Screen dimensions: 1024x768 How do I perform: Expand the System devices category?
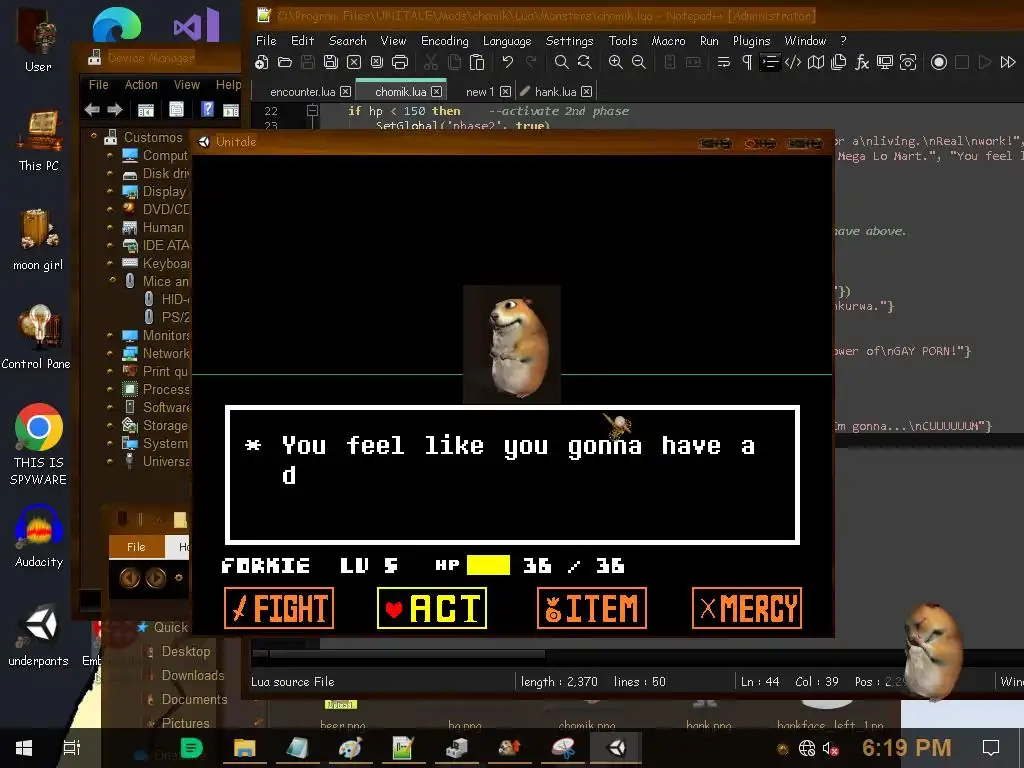pyautogui.click(x=110, y=443)
